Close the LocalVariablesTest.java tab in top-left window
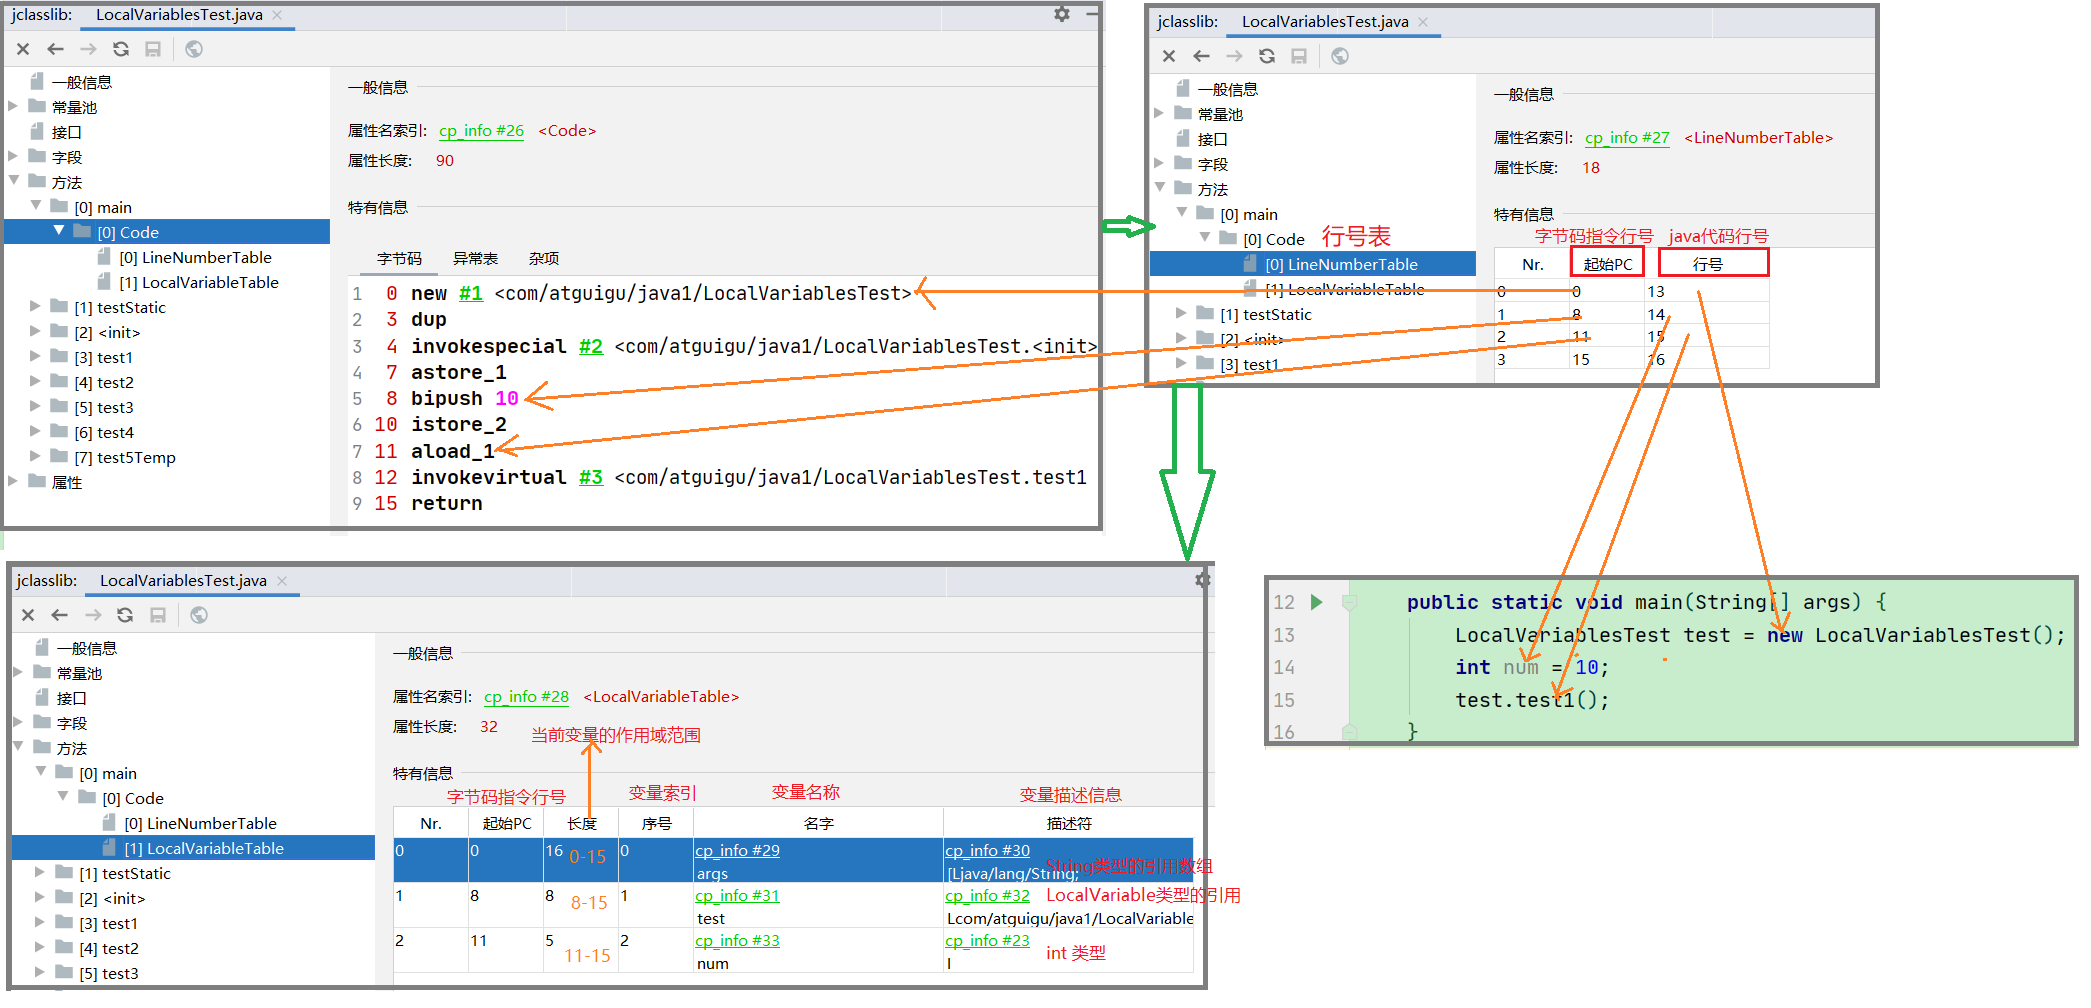 pos(278,15)
